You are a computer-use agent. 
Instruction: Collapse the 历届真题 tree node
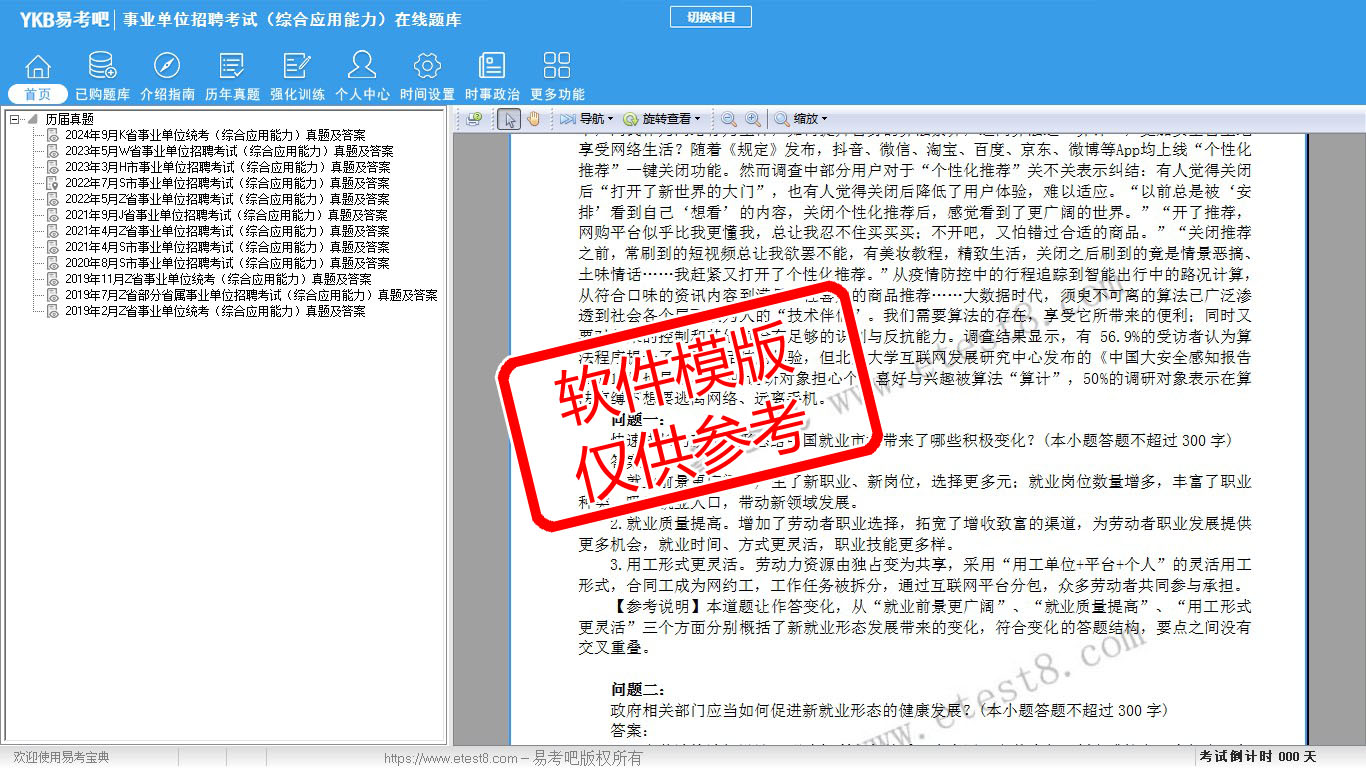[15, 119]
